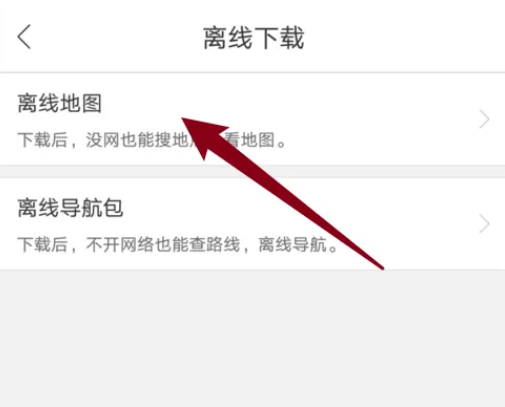Click 下载后 at start of 离线导航包 description
This screenshot has width=505, height=407.
43,245
